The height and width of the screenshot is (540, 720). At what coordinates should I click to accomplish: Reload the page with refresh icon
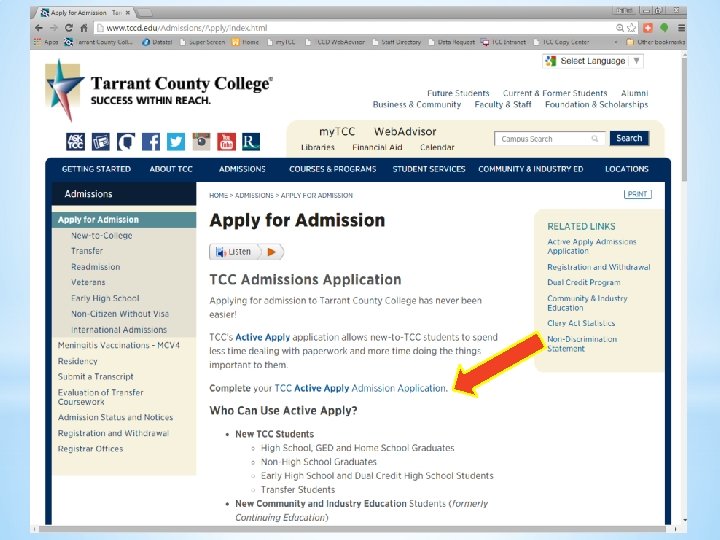[x=69, y=28]
